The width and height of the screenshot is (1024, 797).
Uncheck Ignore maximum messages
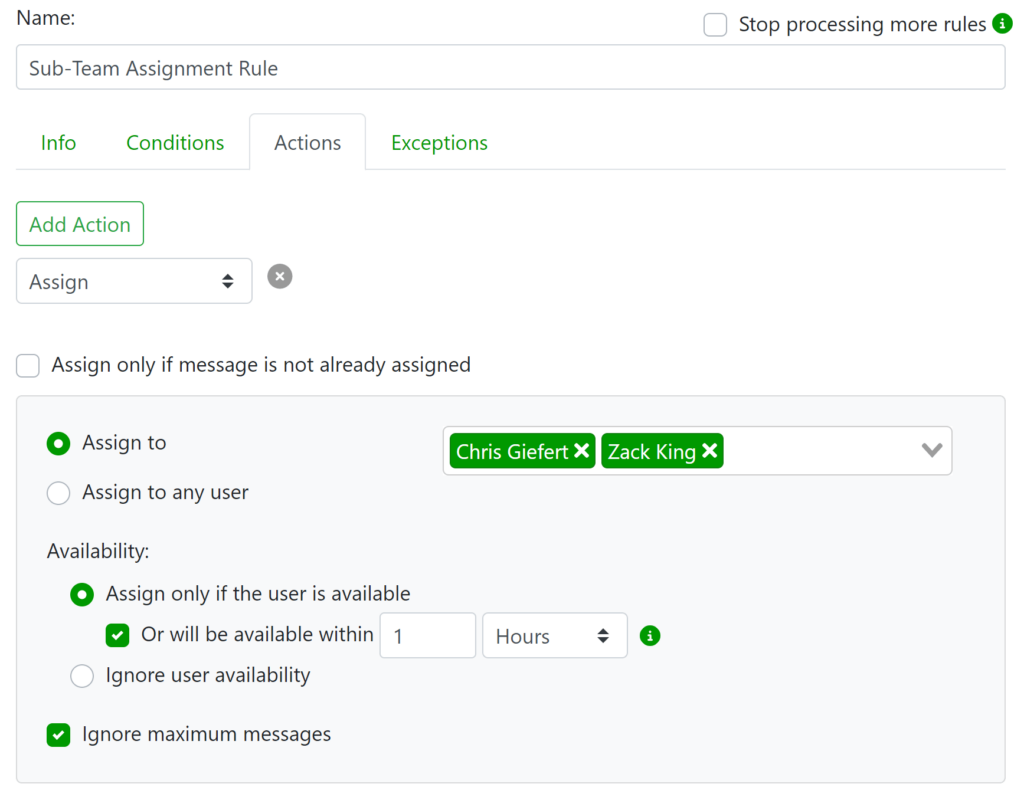point(58,735)
